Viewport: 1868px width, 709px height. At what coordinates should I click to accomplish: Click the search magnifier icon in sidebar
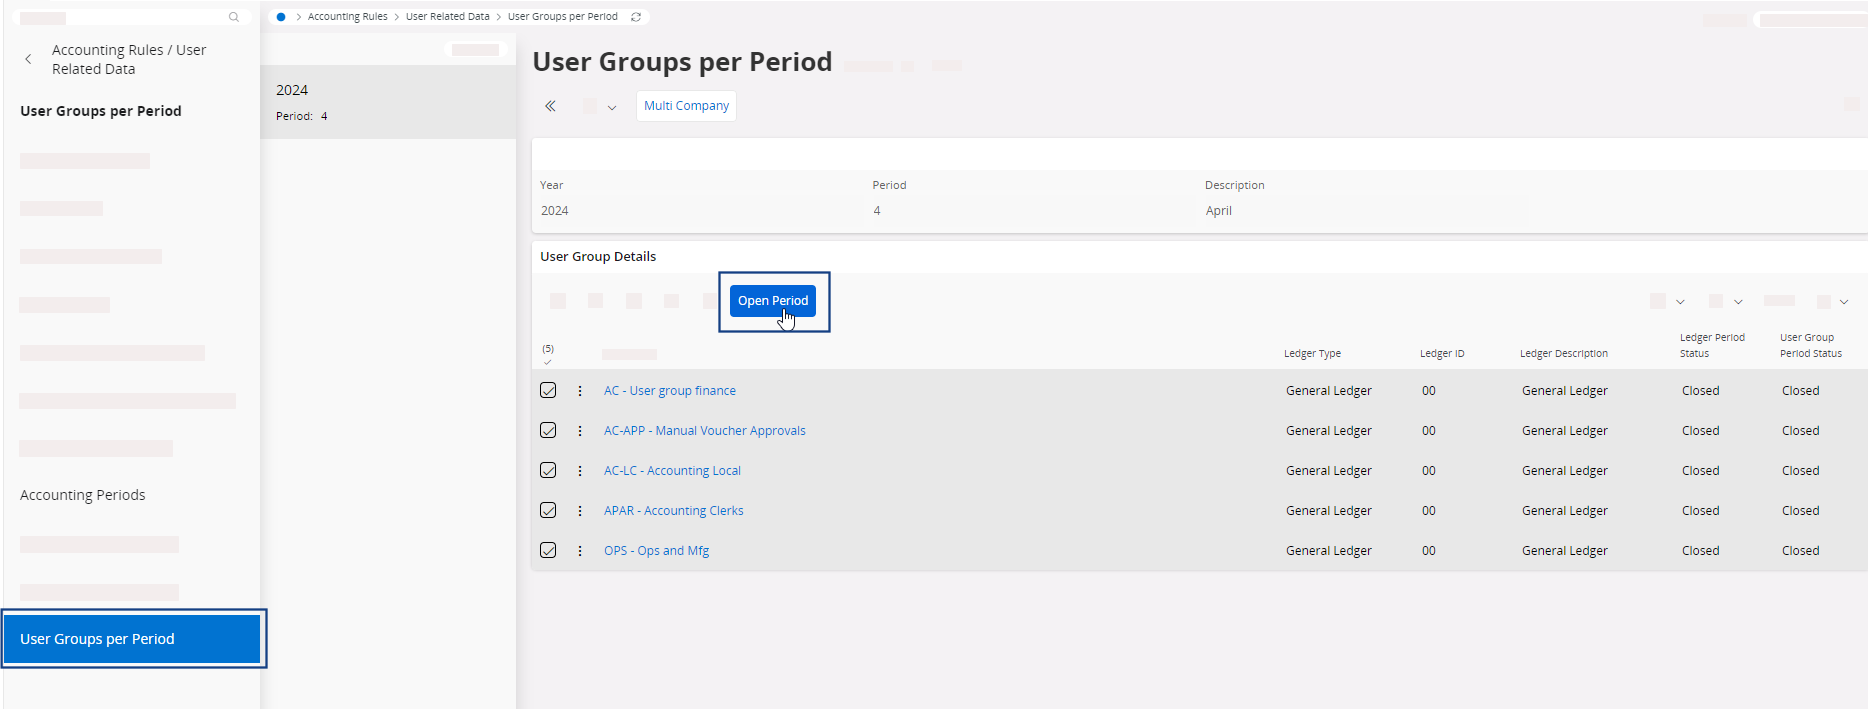point(234,17)
